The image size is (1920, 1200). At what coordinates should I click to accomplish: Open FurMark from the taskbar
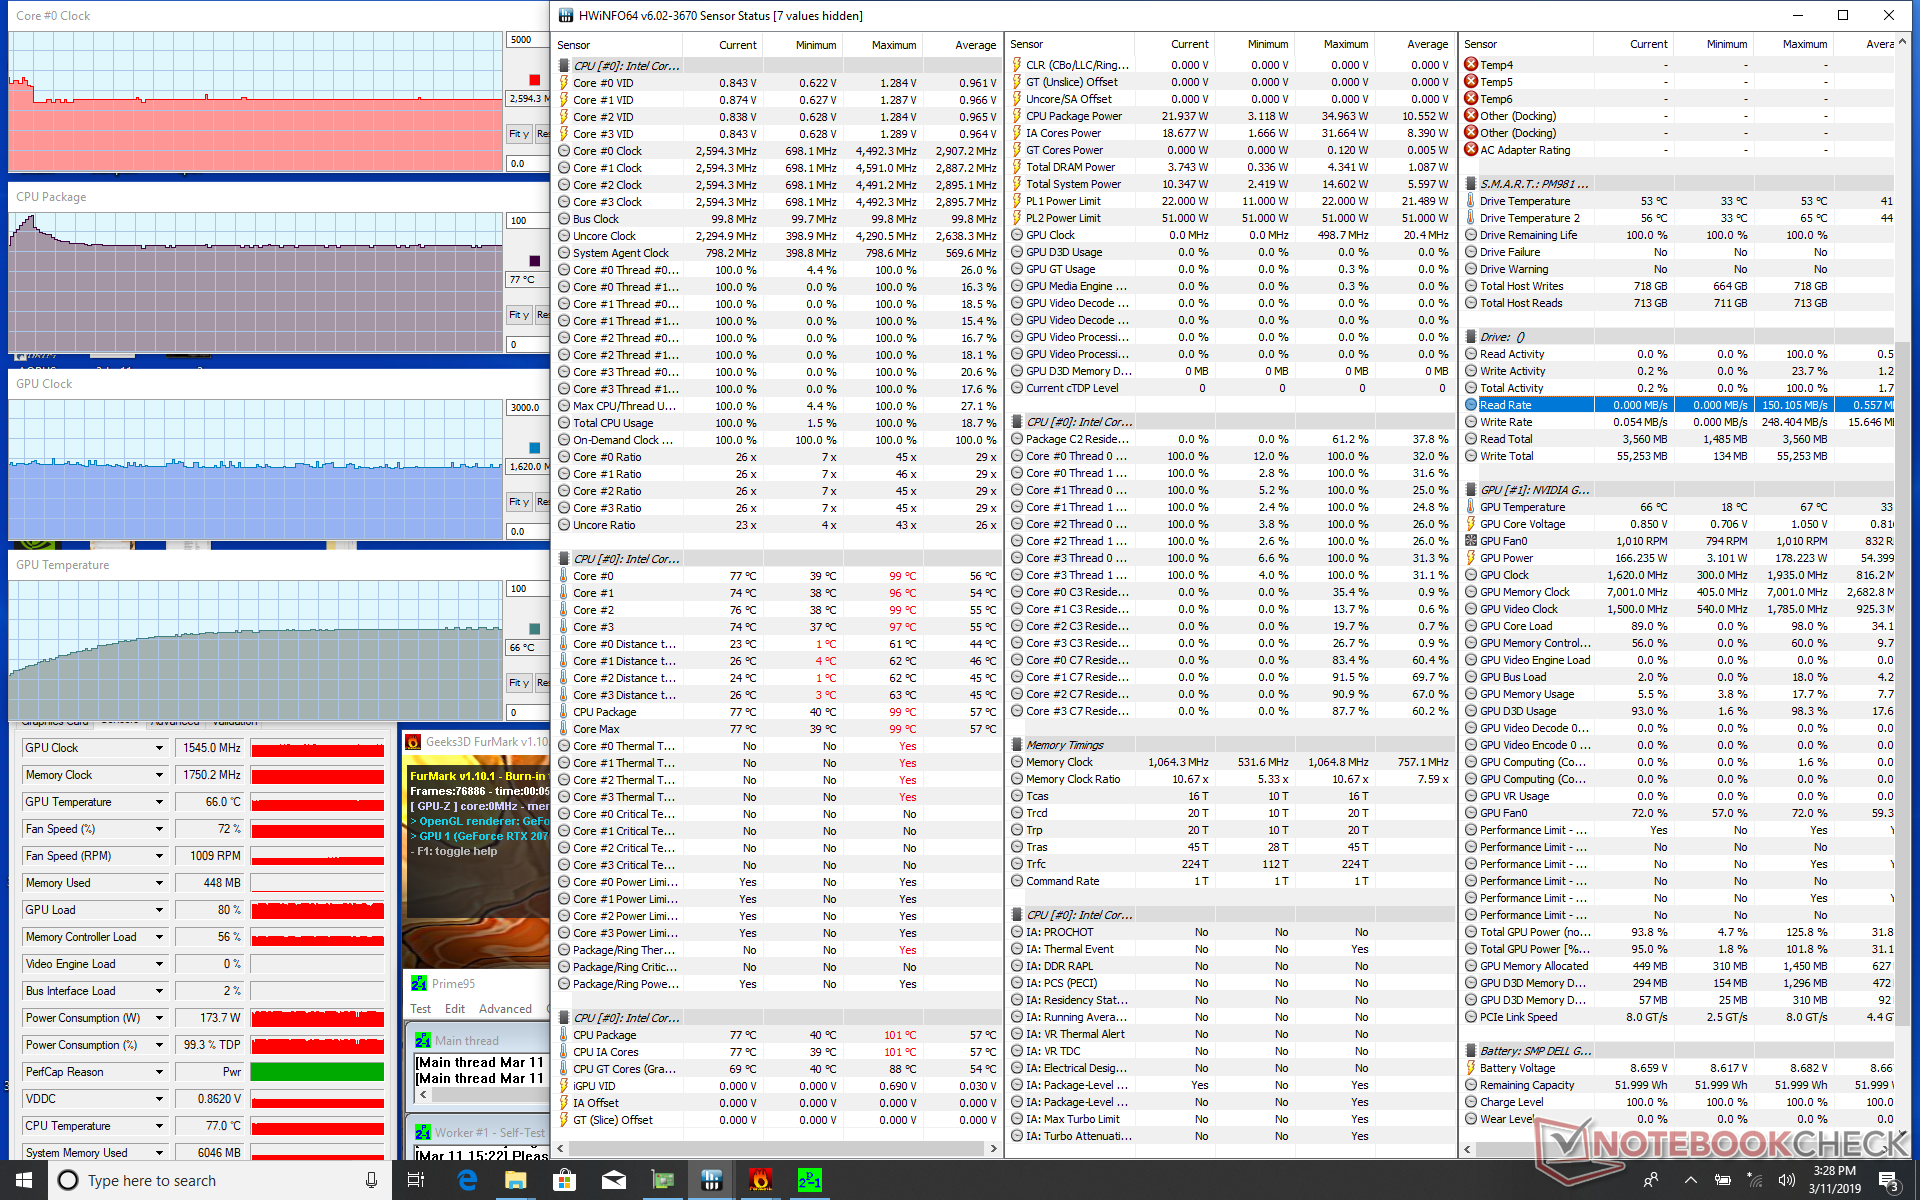pos(760,1180)
